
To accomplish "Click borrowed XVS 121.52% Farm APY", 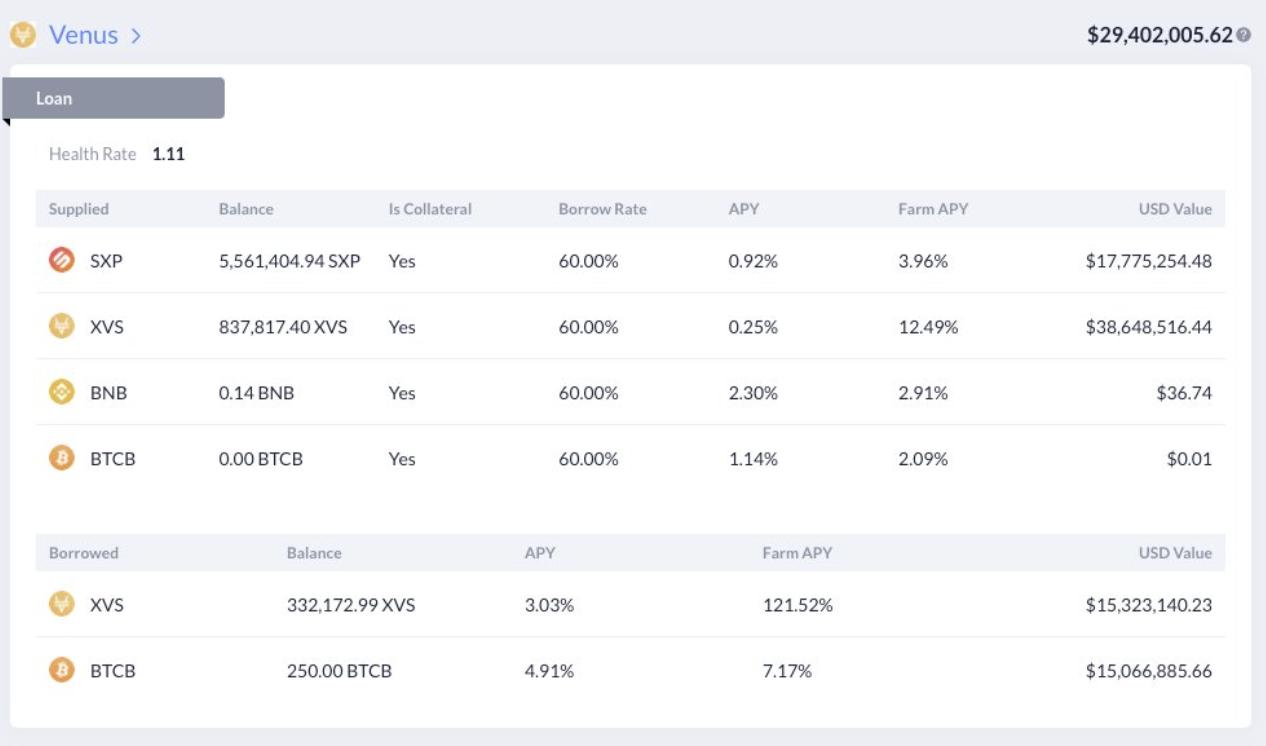I will coord(797,605).
